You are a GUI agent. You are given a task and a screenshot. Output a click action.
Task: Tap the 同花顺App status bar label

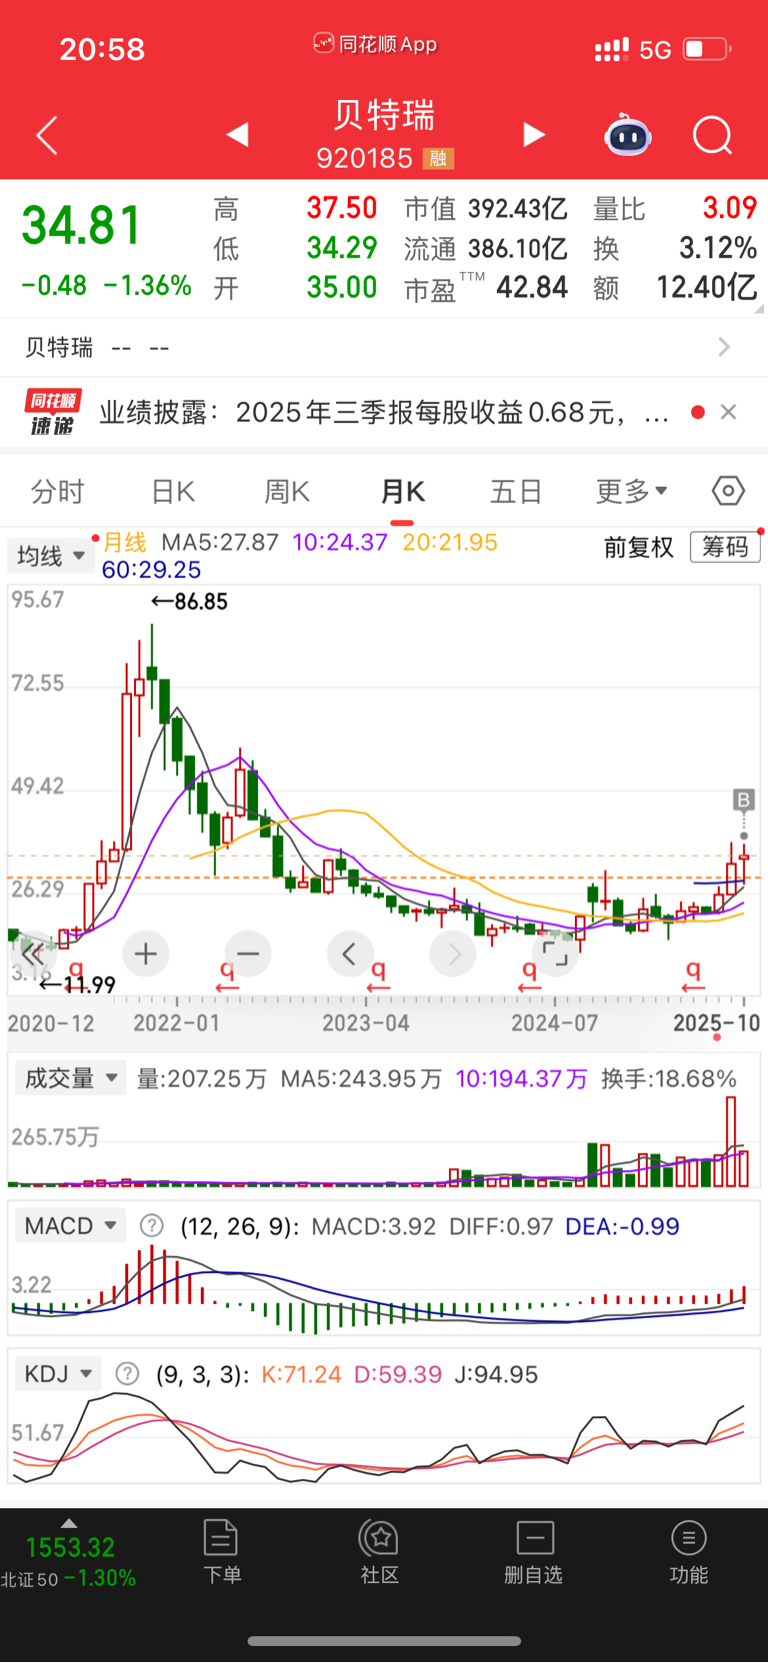click(376, 44)
